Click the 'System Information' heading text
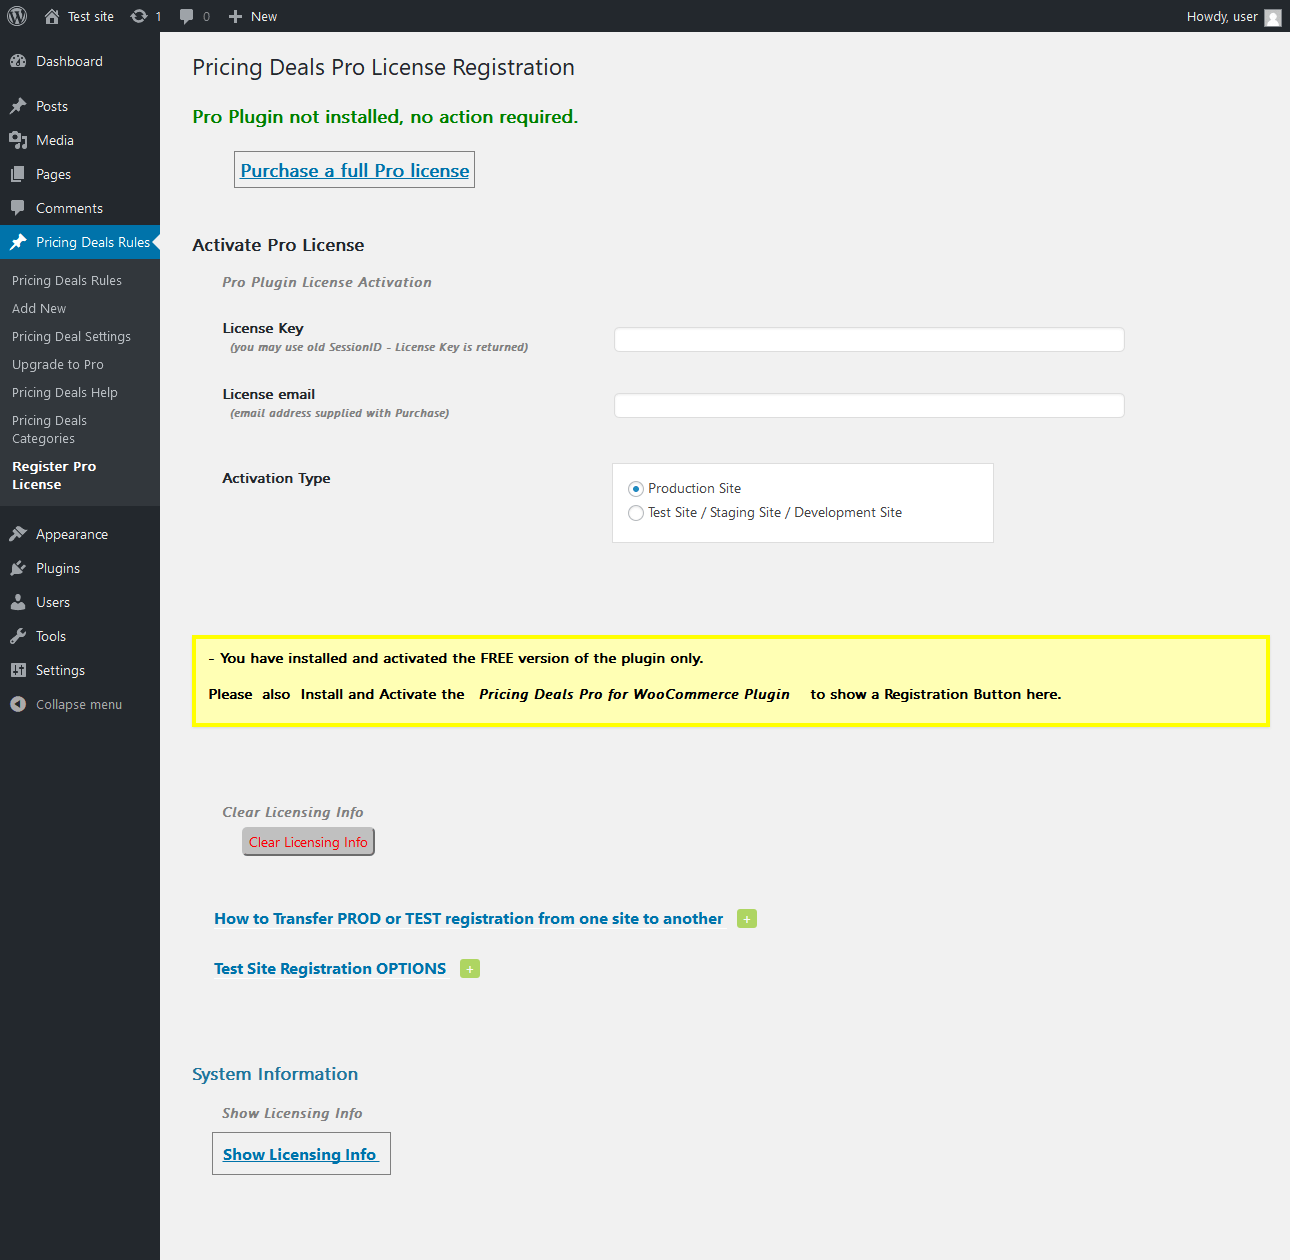This screenshot has height=1260, width=1290. (275, 1074)
